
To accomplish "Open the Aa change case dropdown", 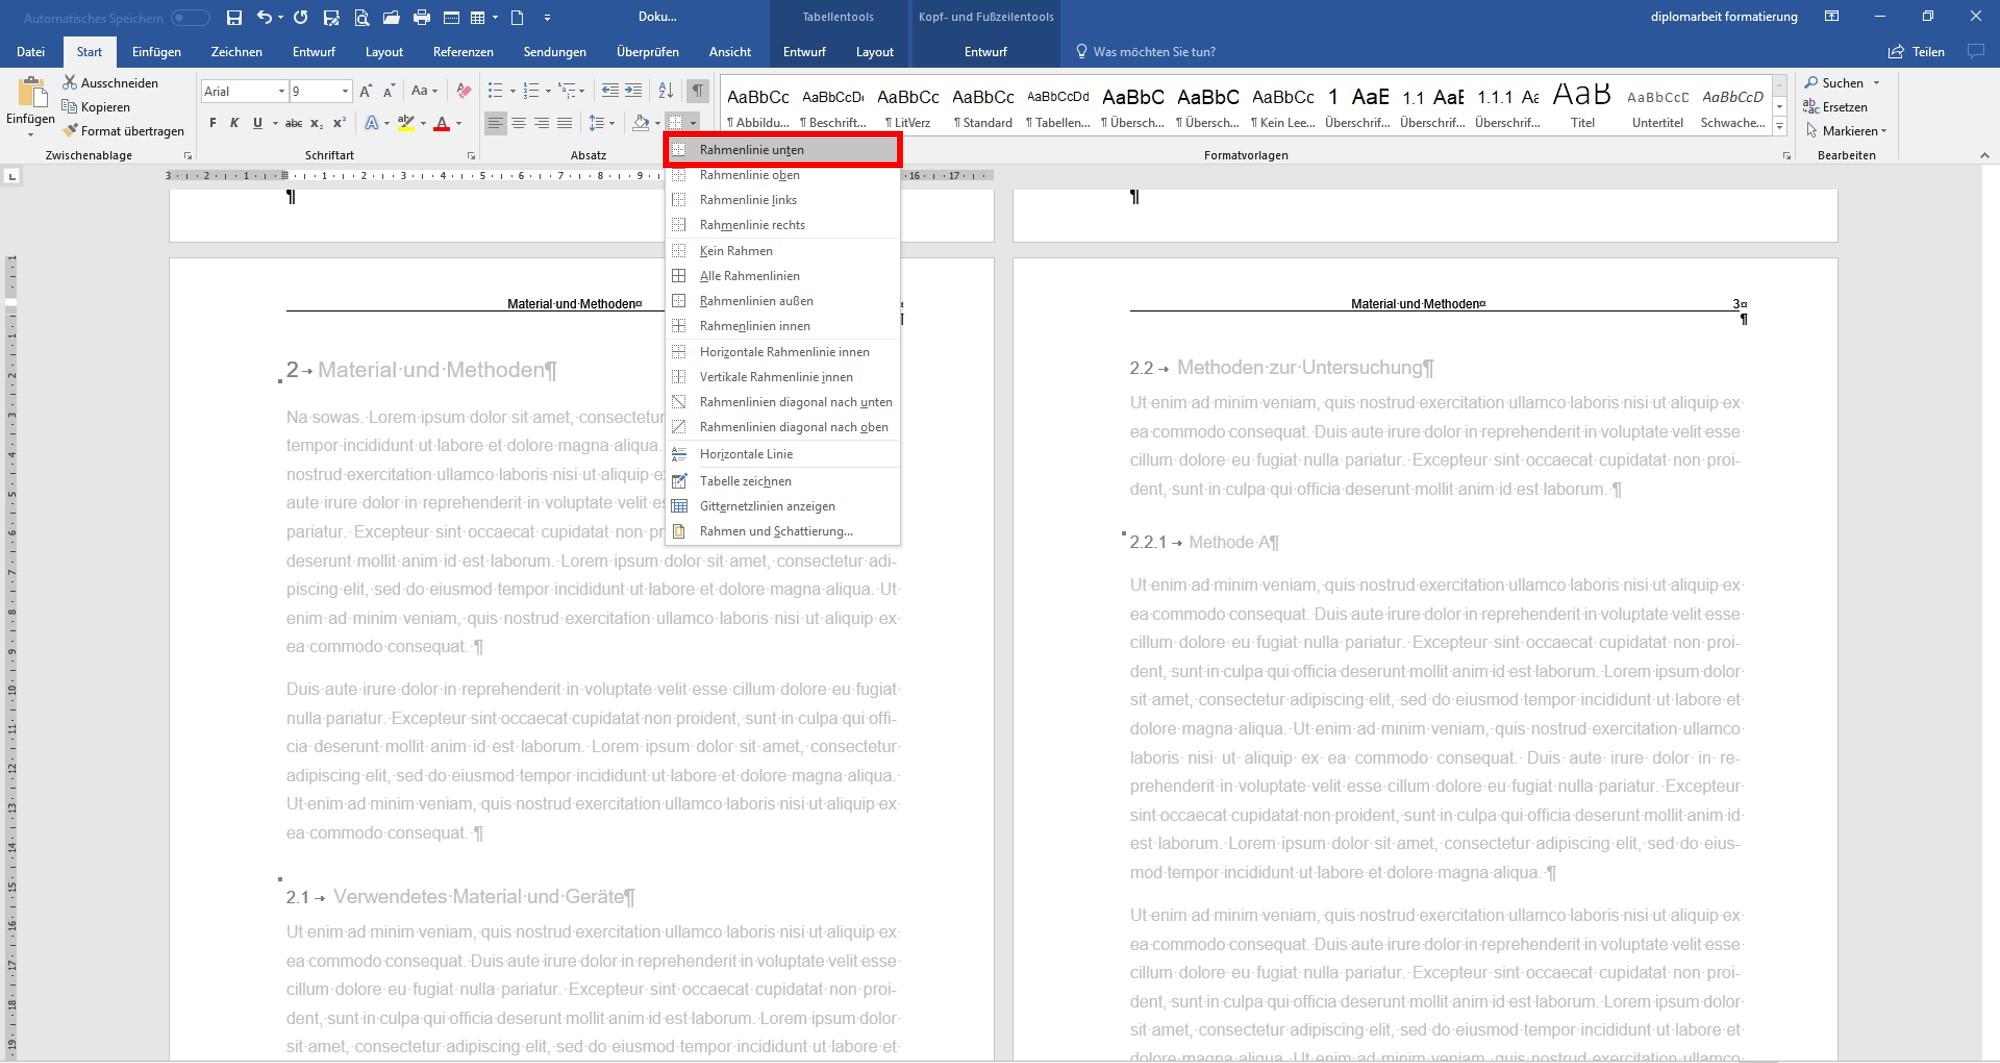I will tap(424, 91).
